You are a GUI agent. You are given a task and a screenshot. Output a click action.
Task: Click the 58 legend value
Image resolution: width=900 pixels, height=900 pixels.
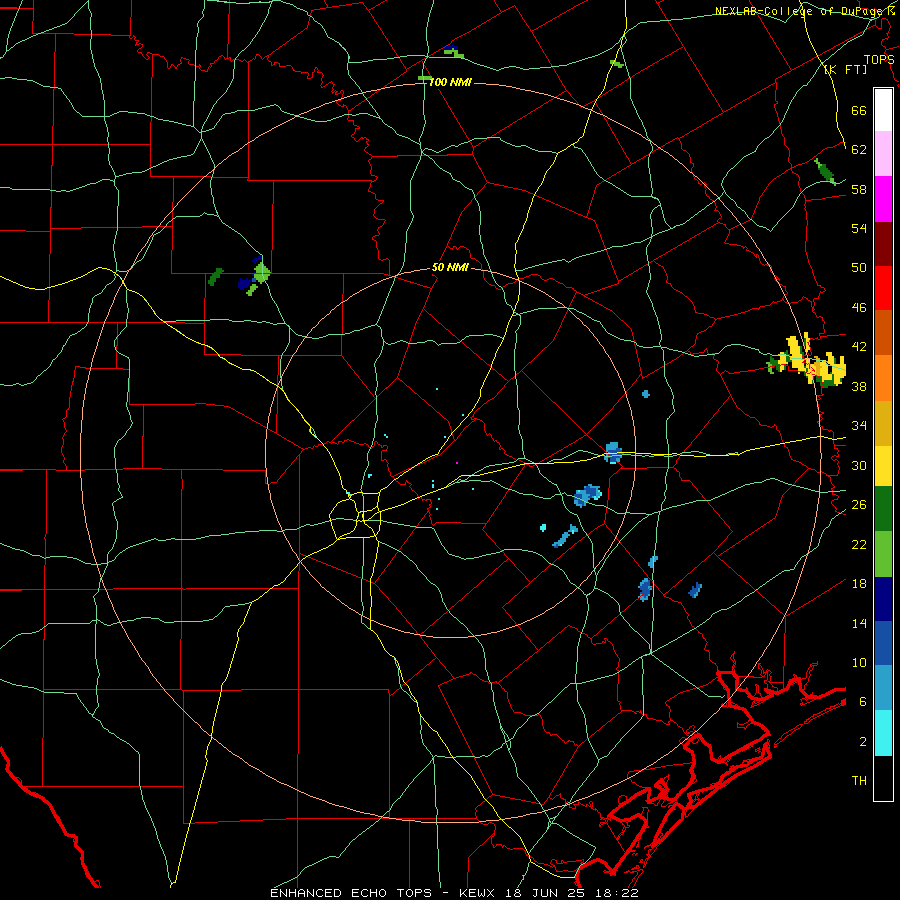tap(859, 189)
